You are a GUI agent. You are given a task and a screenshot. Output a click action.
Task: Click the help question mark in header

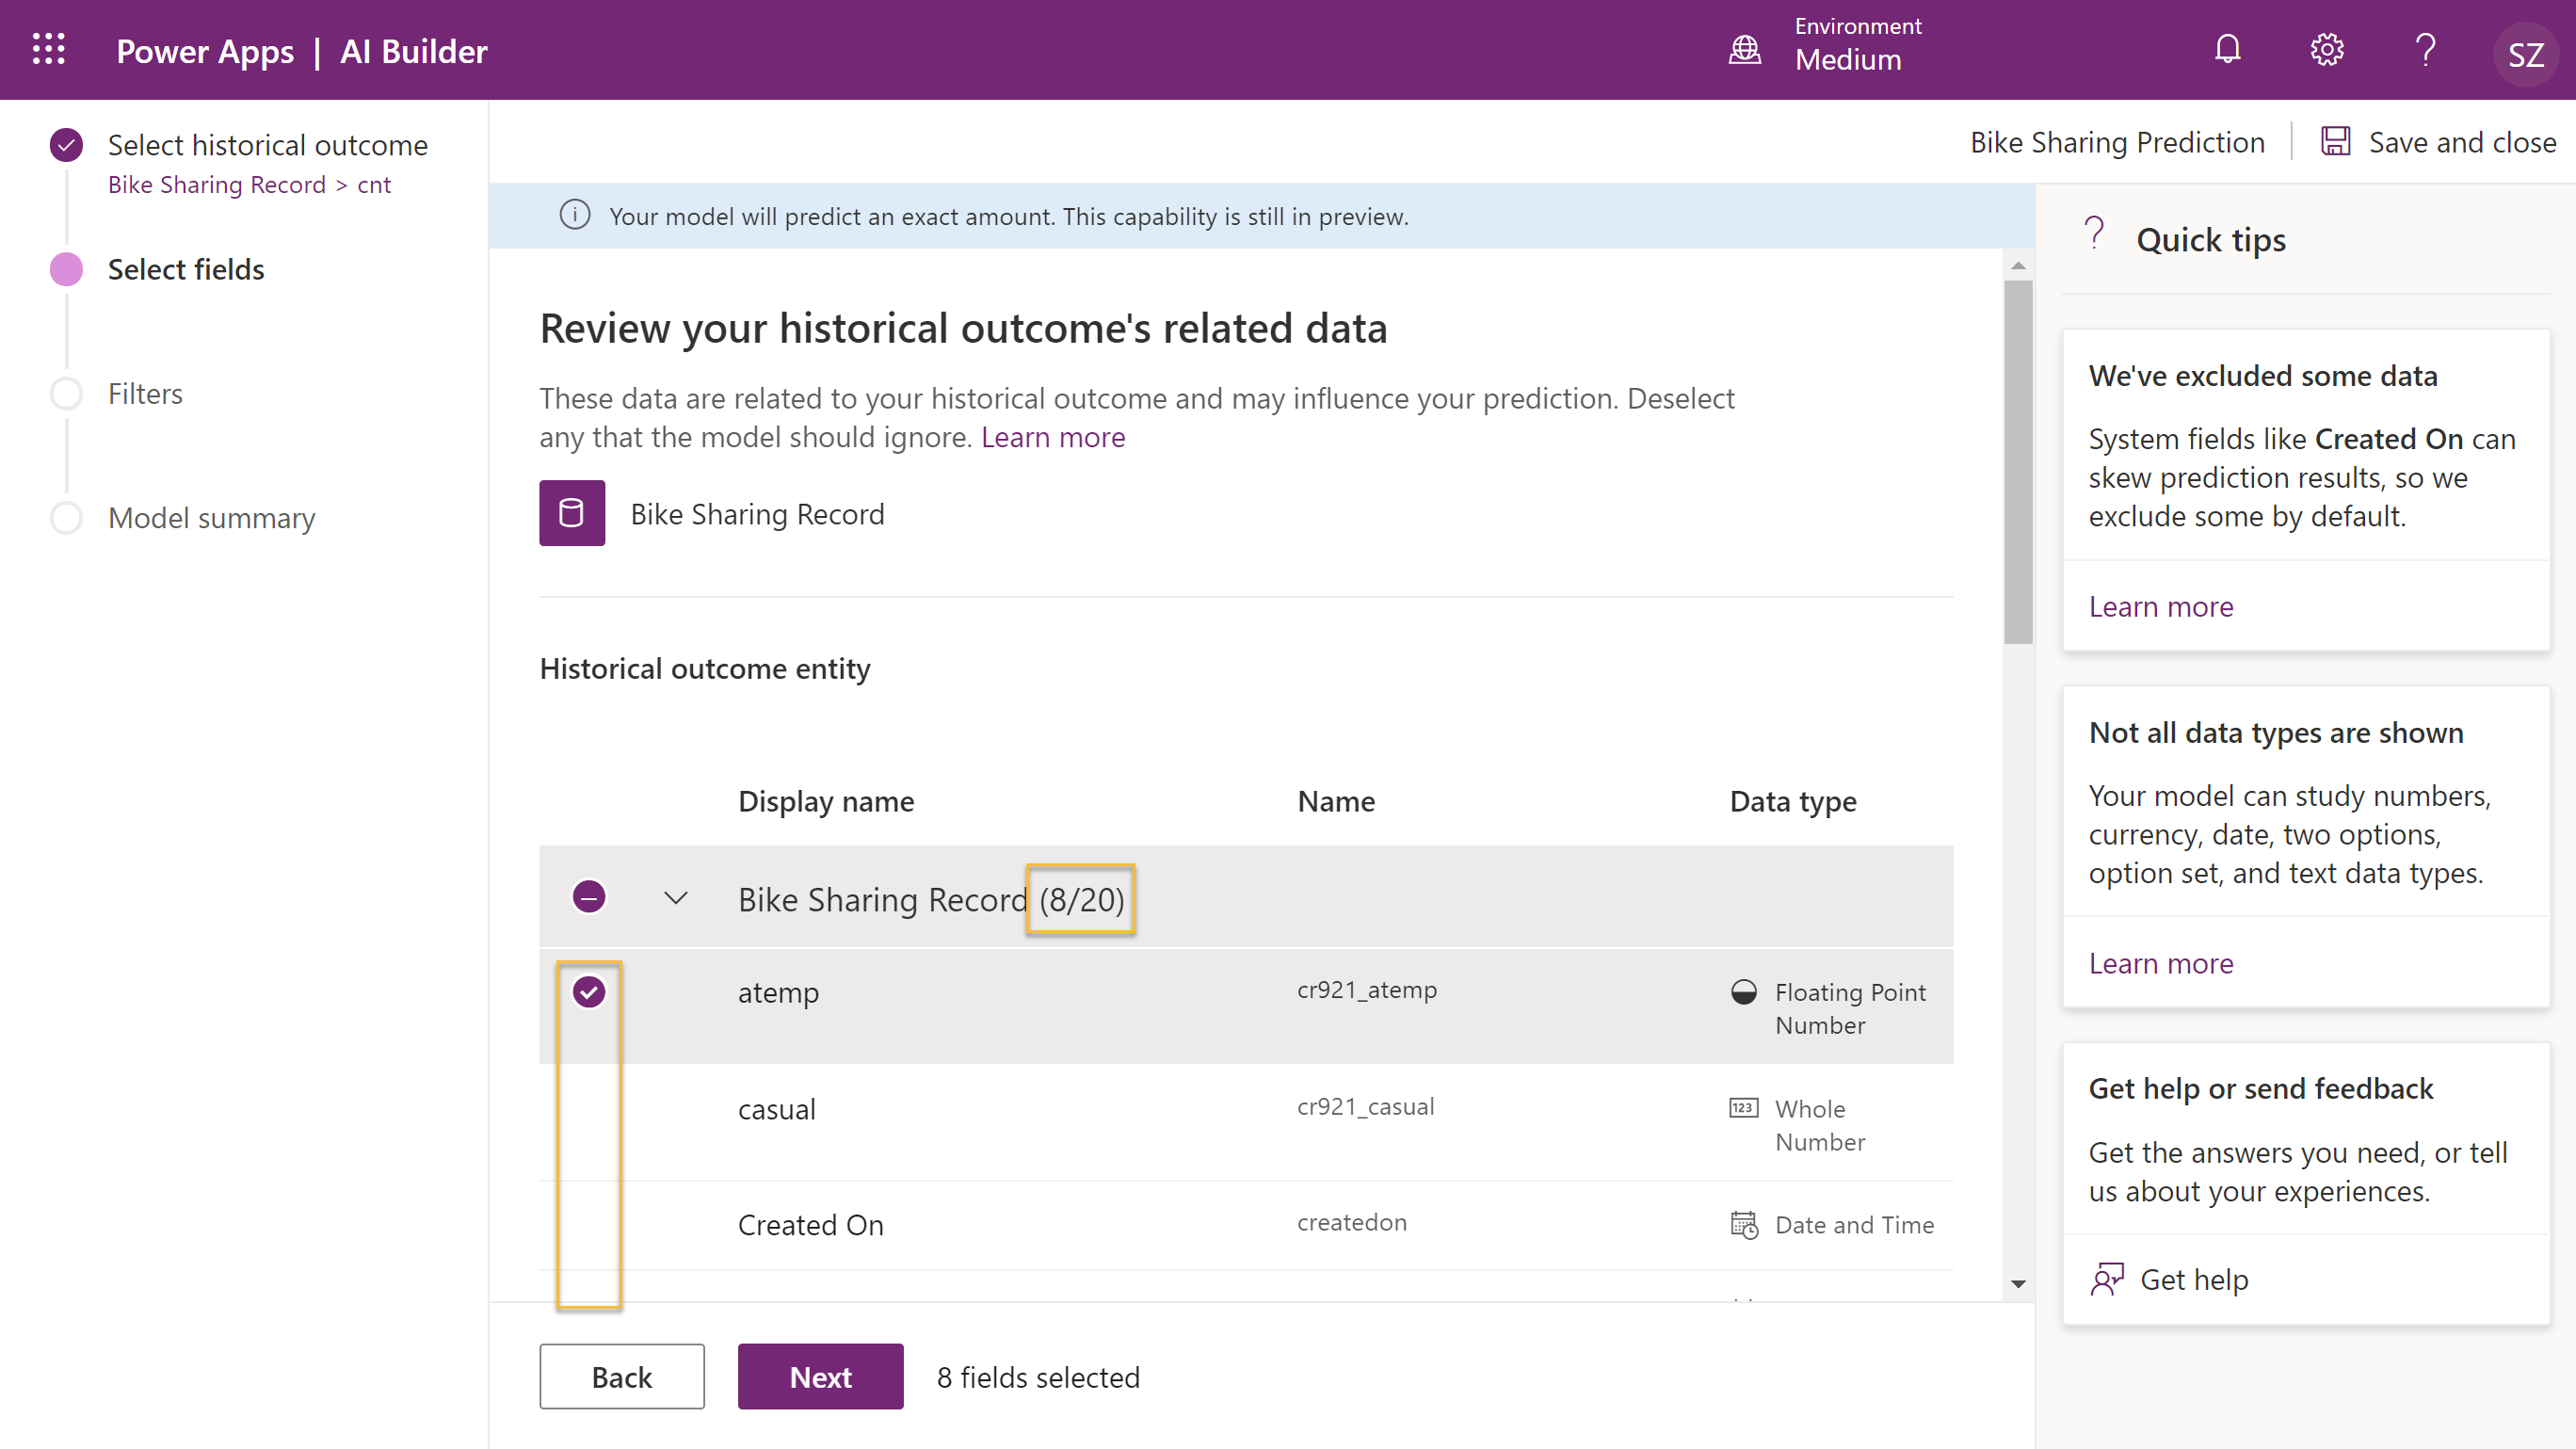[x=2425, y=50]
